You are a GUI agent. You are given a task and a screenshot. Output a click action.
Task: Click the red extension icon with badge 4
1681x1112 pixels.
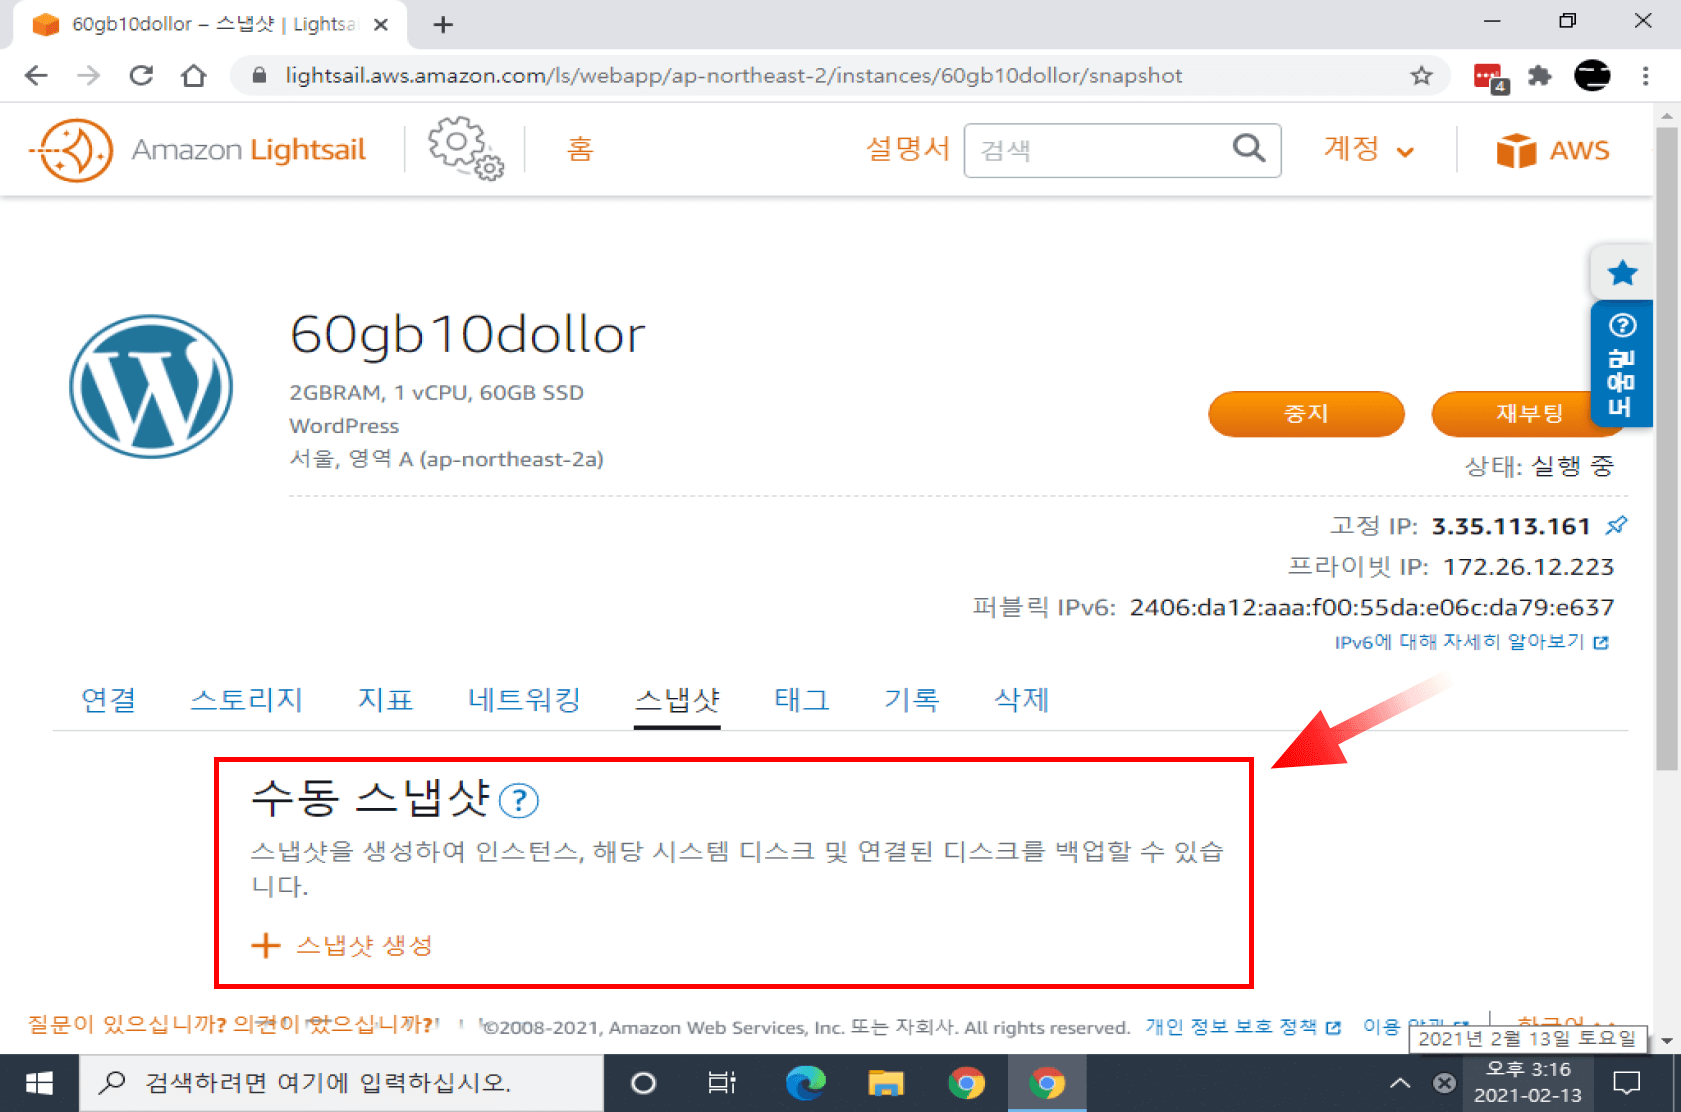tap(1489, 77)
